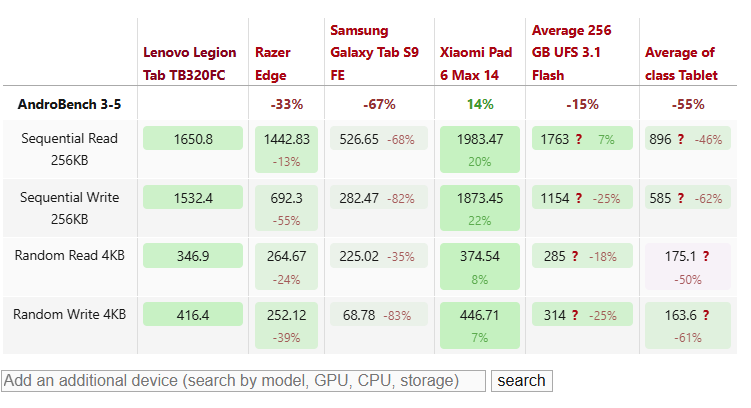Image resolution: width=751 pixels, height=408 pixels.
Task: Click the question mark beside 1763
Action: [579, 139]
